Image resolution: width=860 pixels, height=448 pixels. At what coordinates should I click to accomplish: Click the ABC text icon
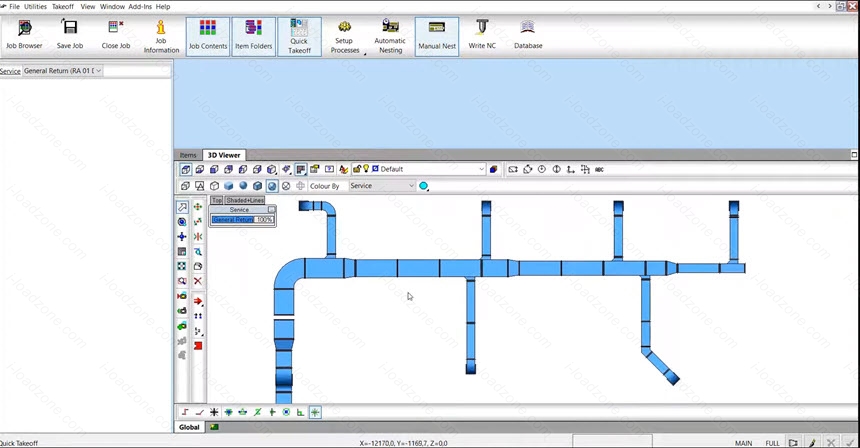[599, 169]
